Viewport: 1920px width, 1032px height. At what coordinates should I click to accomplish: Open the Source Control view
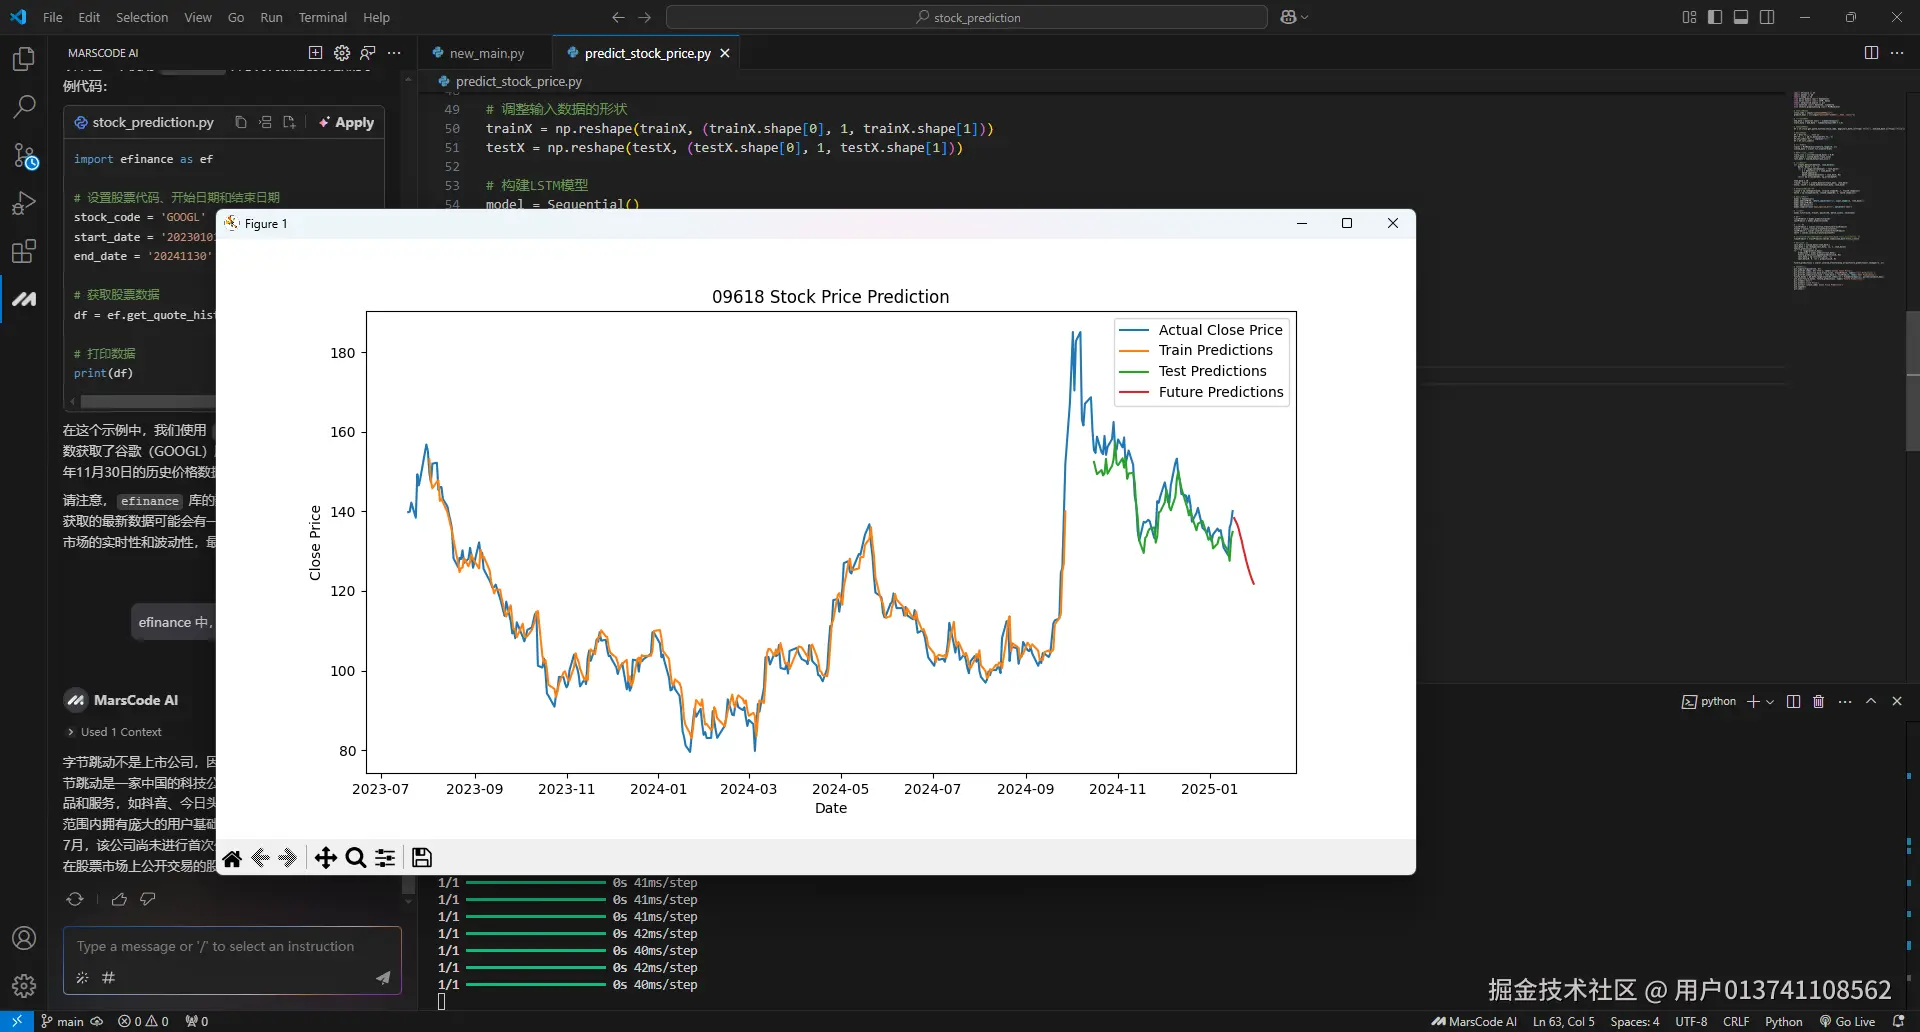pos(24,155)
